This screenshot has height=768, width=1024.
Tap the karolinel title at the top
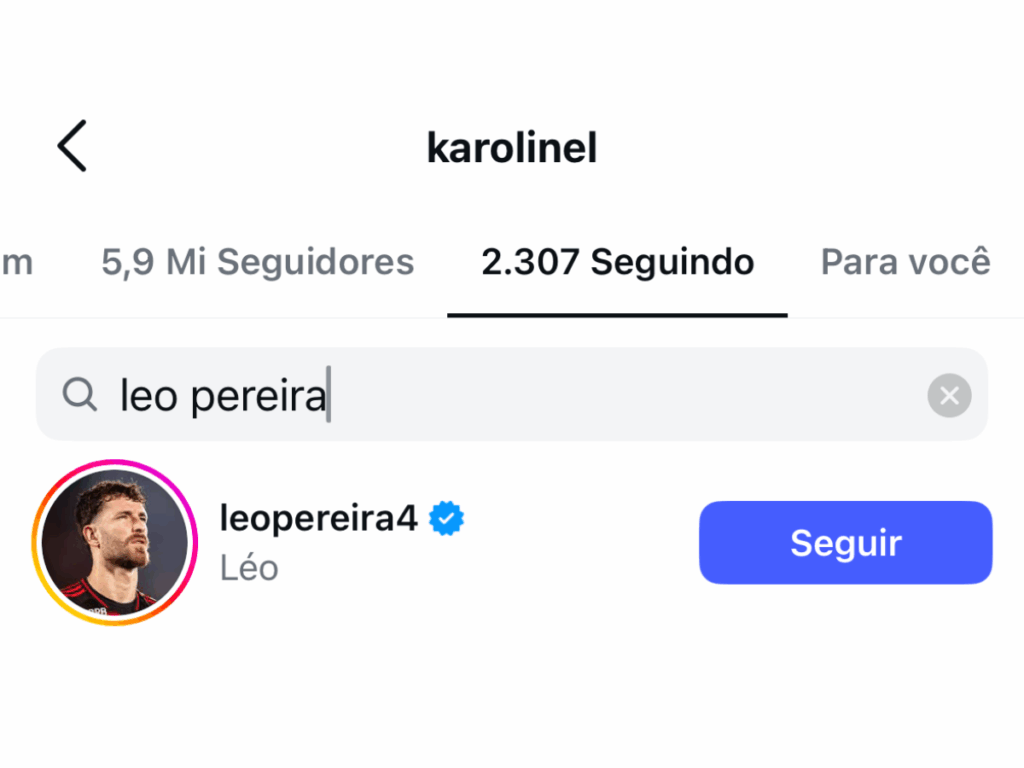pos(511,146)
